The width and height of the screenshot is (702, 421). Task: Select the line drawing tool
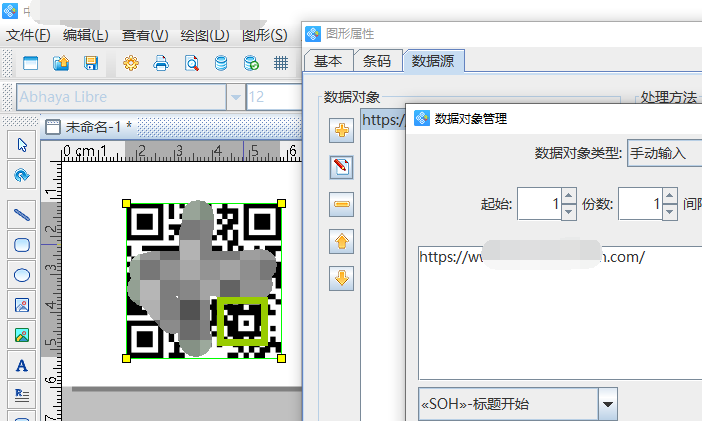click(x=22, y=215)
